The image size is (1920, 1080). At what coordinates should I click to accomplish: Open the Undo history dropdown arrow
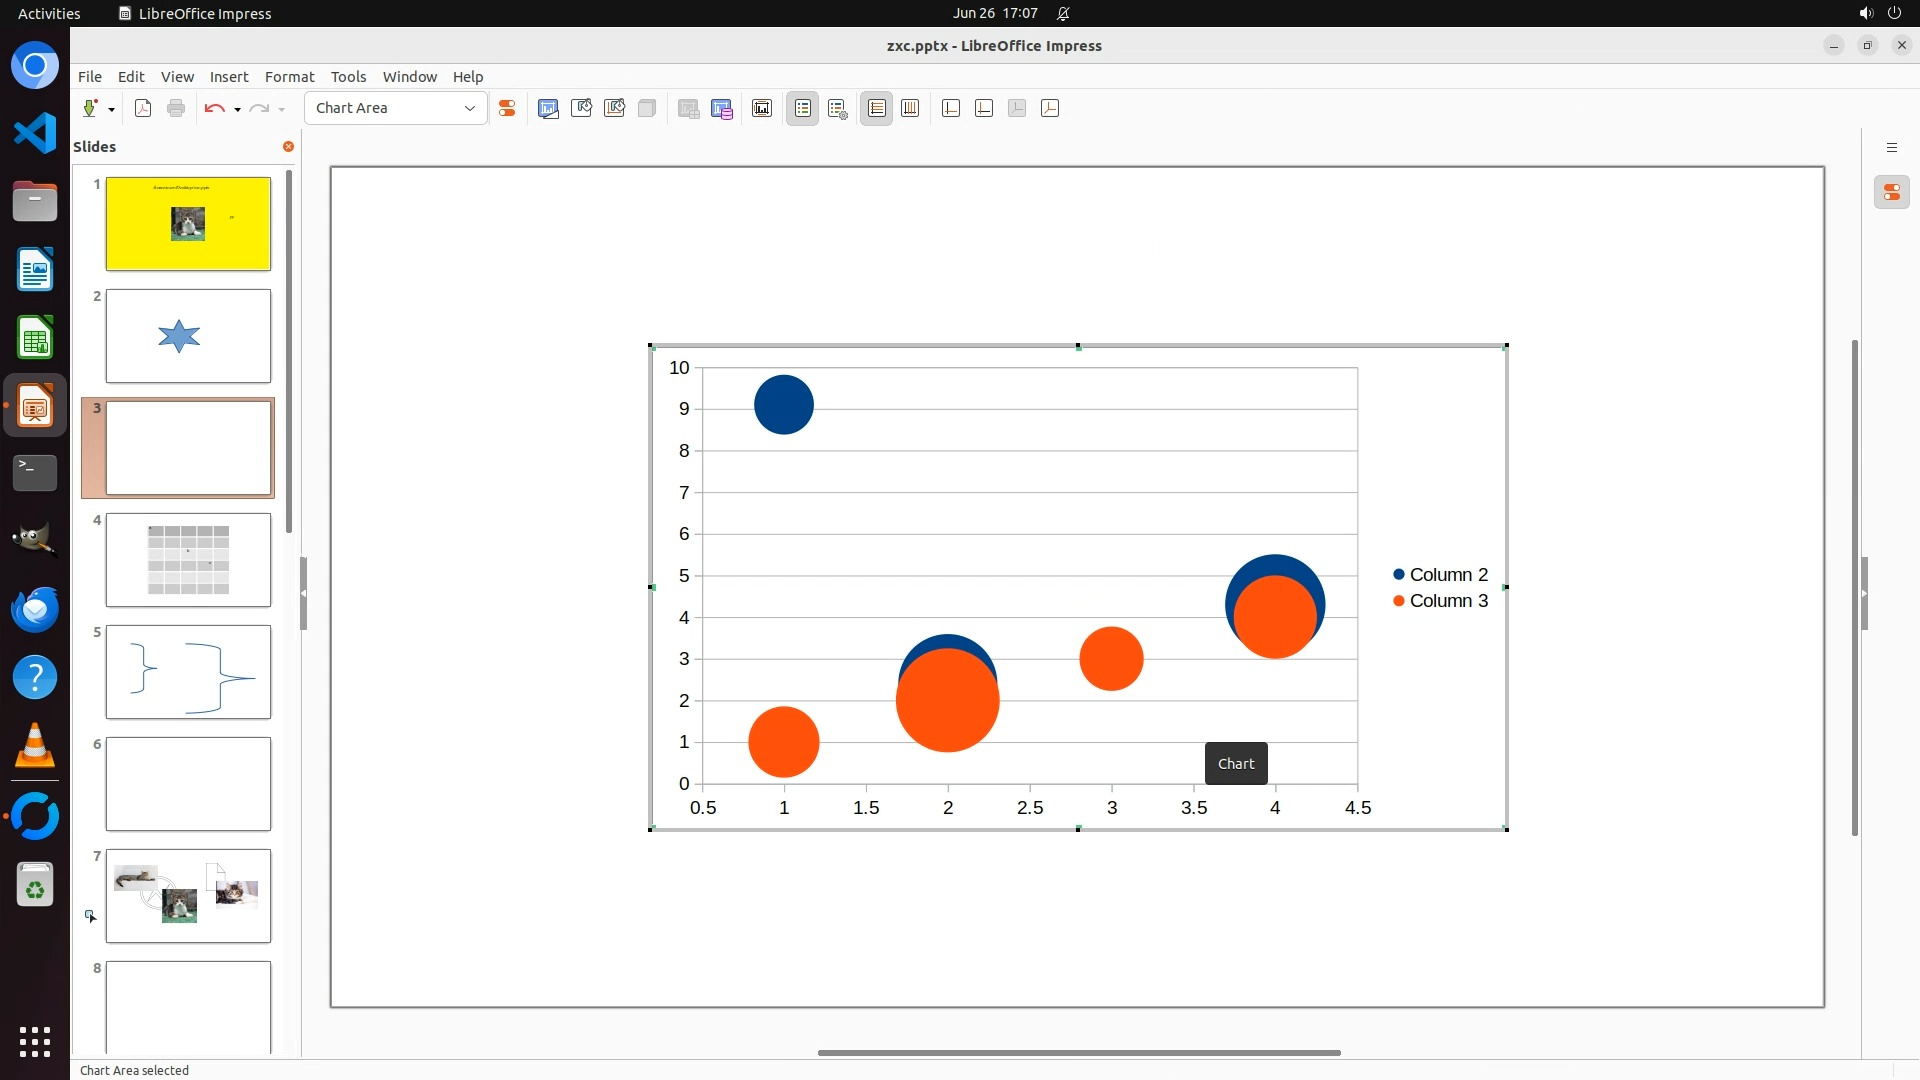(x=237, y=109)
